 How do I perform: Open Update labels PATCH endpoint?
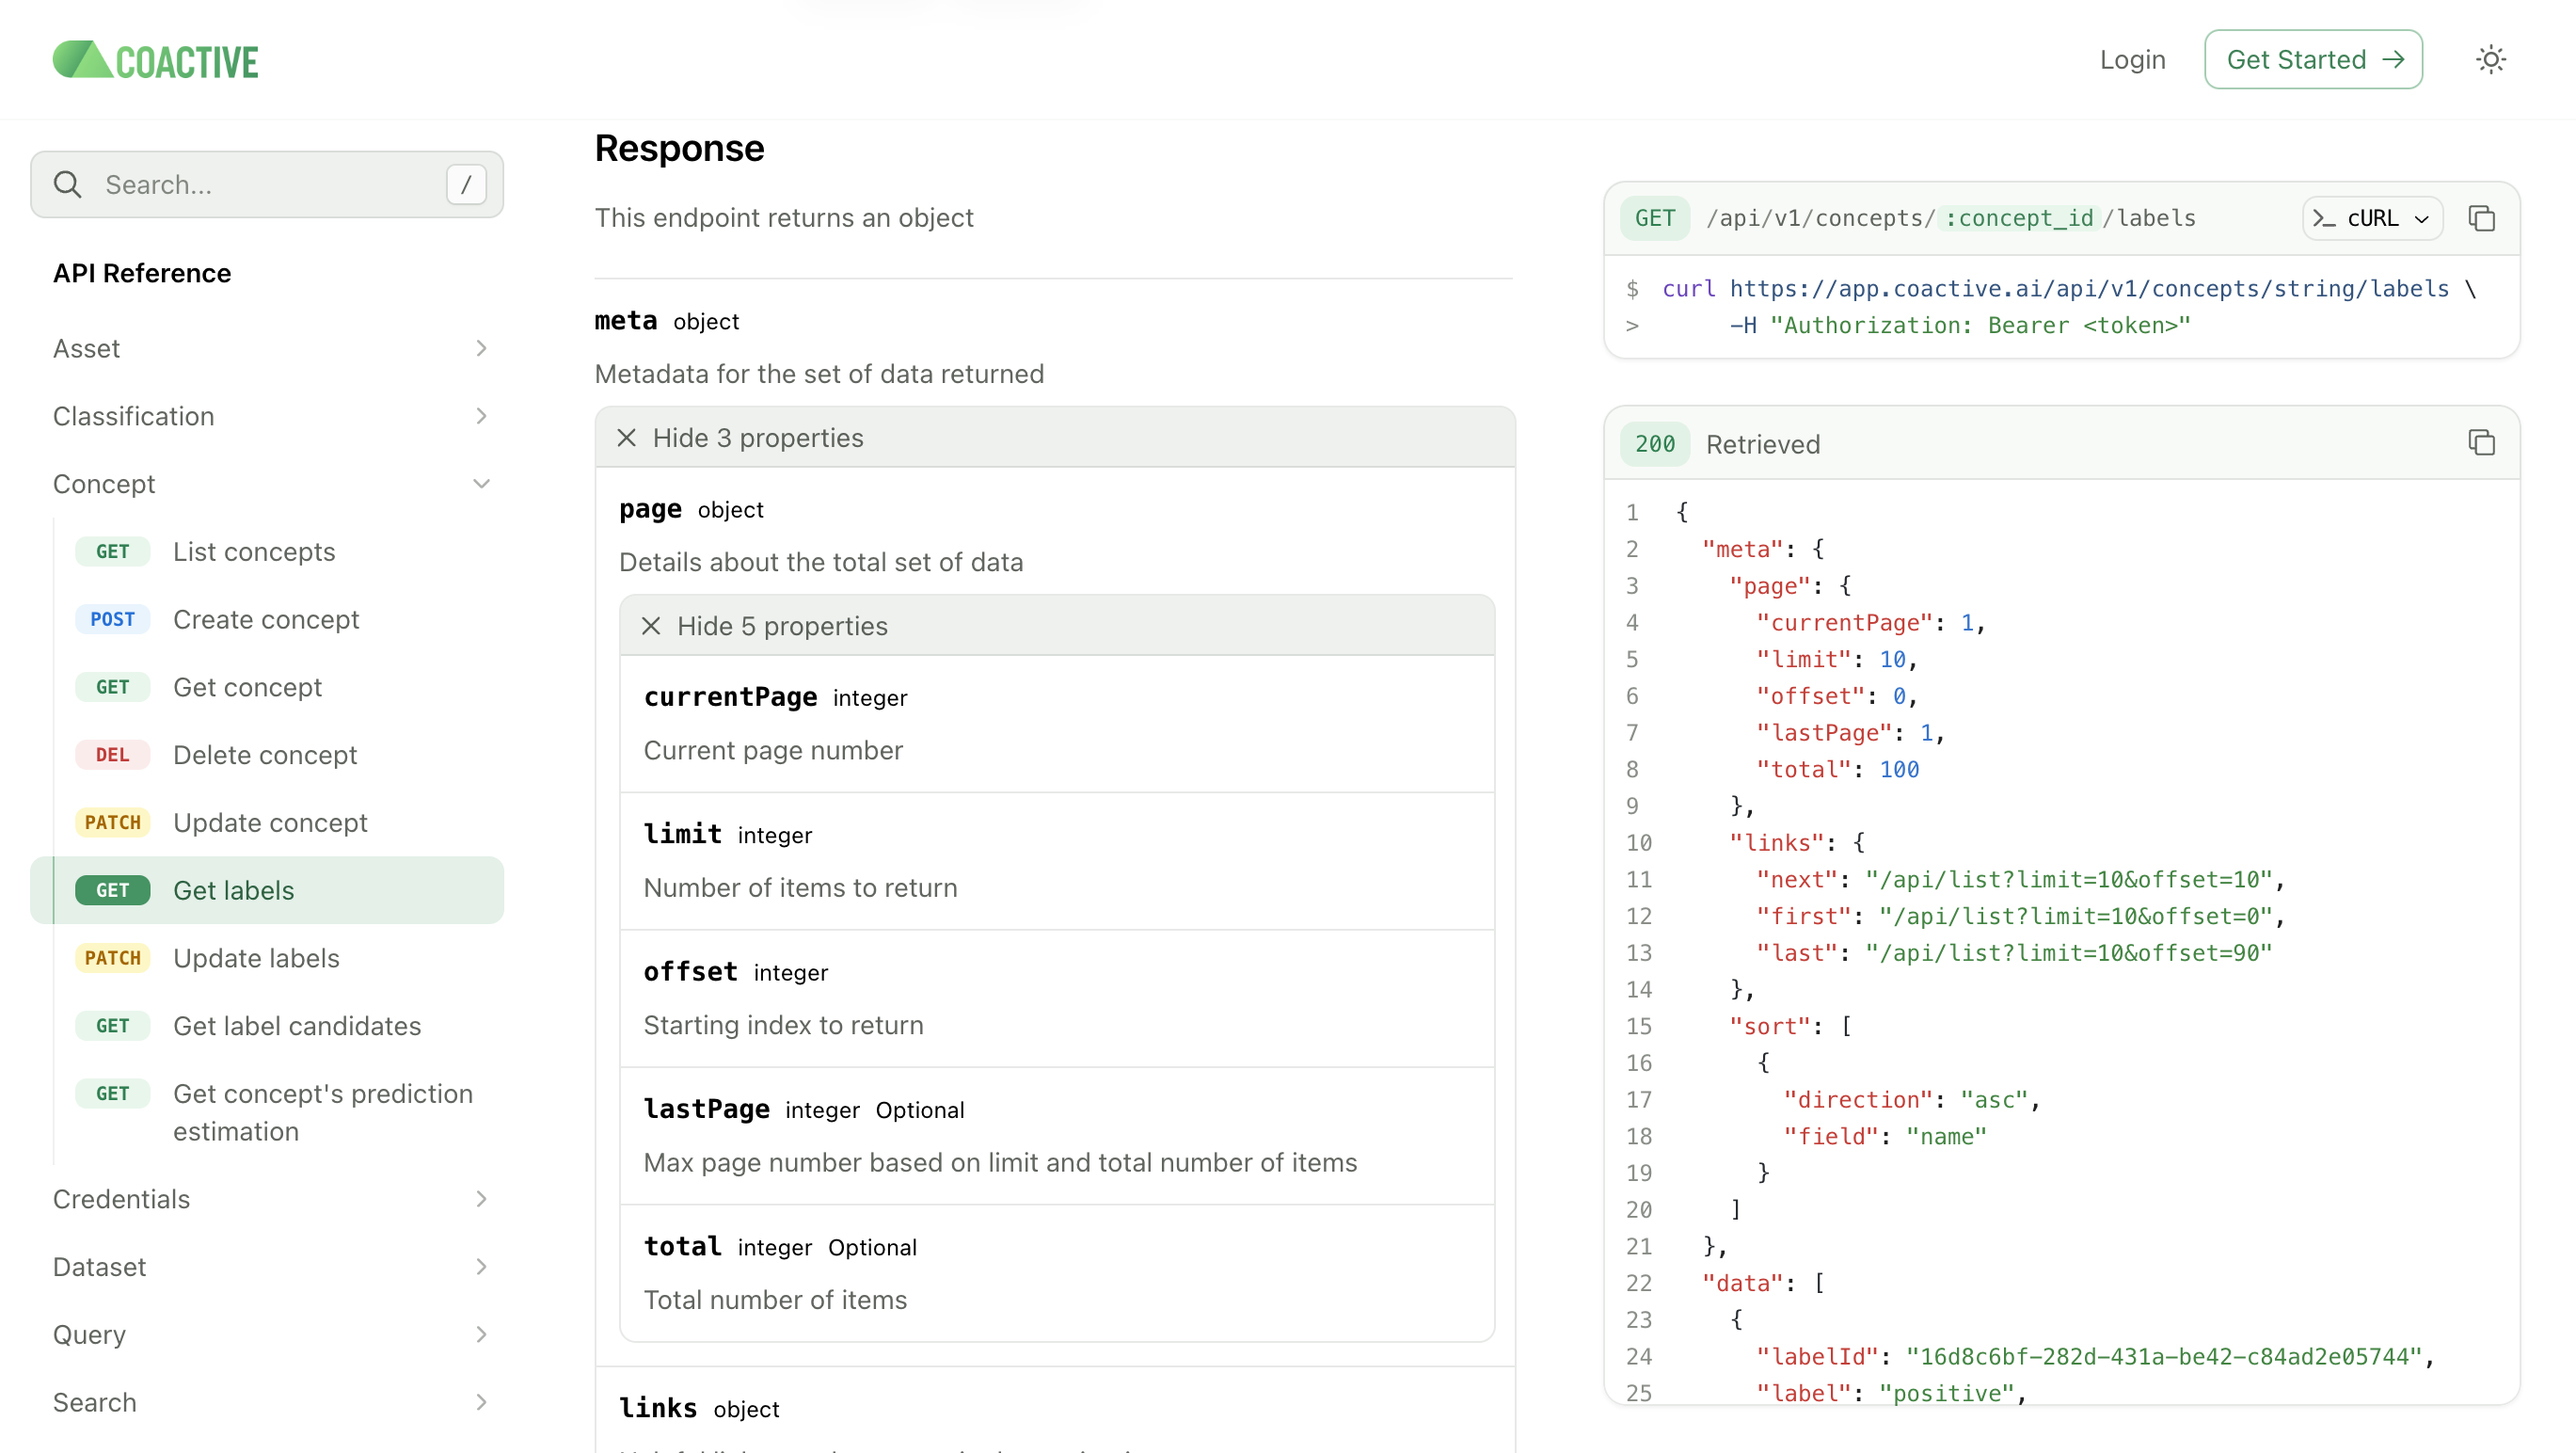click(255, 958)
